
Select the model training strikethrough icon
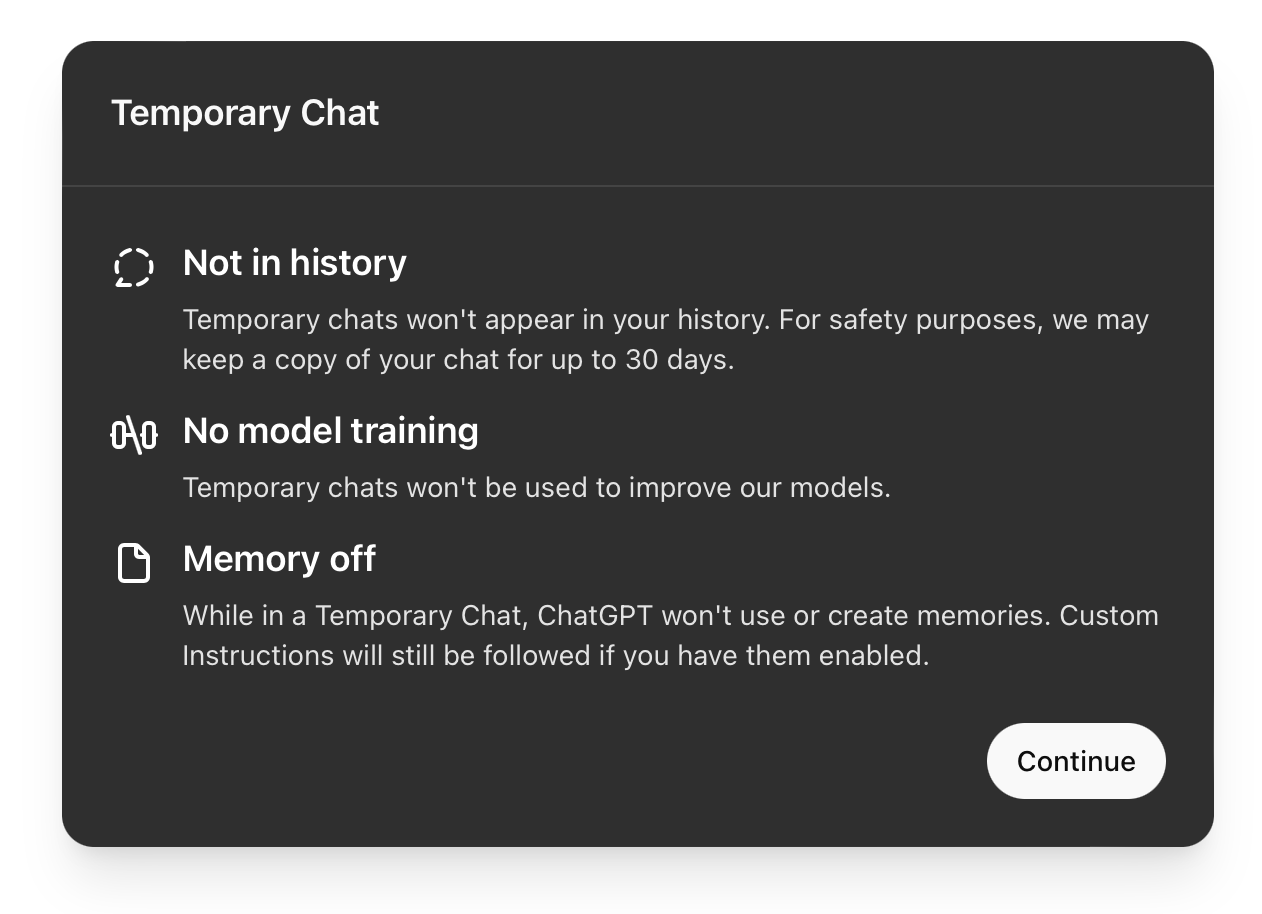pos(133,435)
